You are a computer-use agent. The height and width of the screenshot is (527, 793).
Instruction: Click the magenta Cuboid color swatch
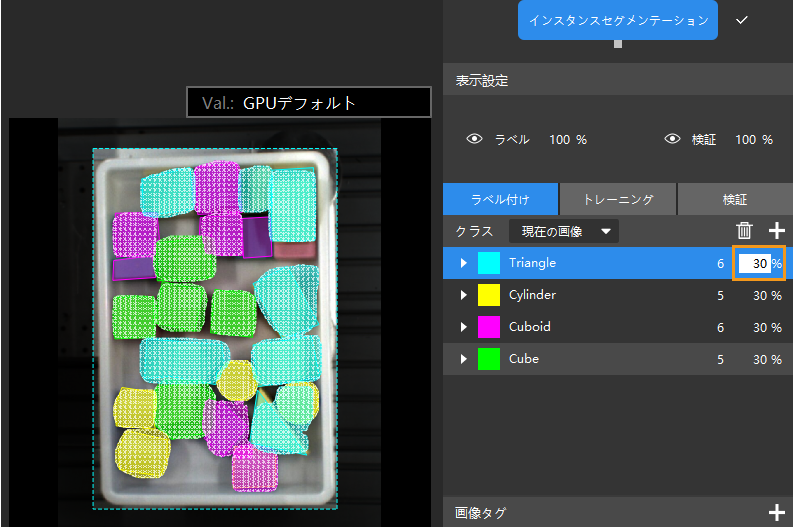click(x=489, y=327)
